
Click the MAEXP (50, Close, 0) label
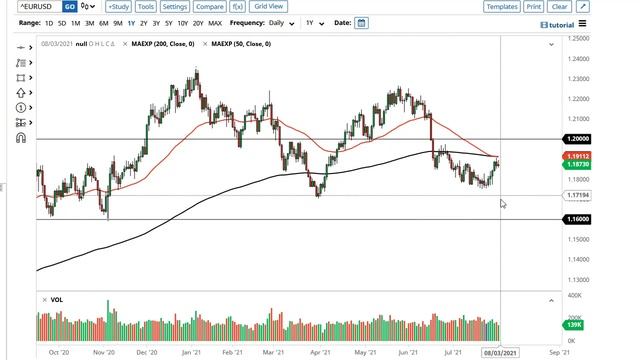click(241, 44)
